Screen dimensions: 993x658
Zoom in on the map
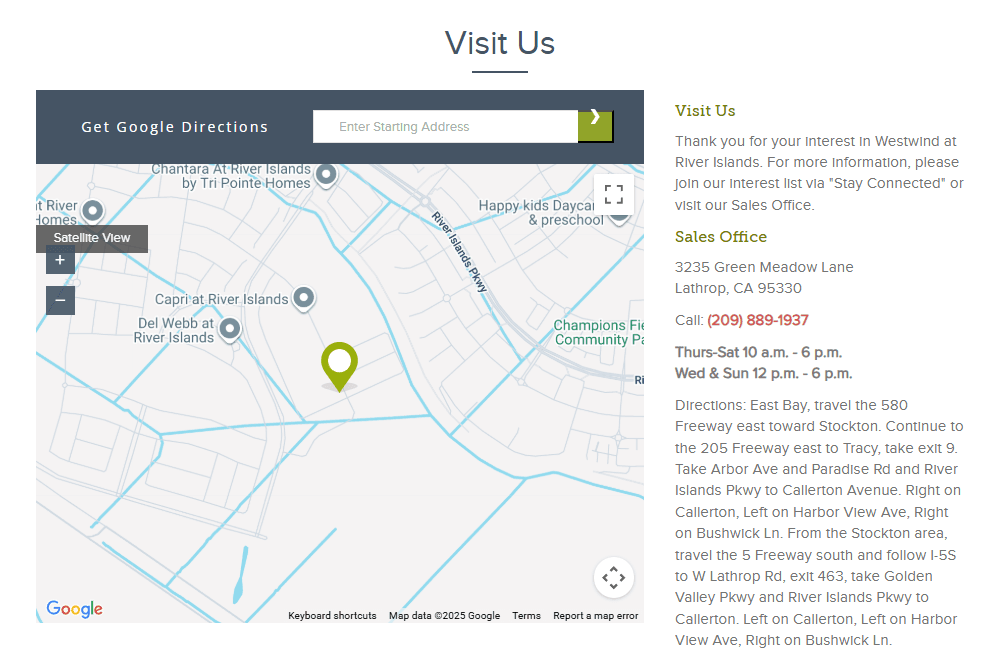tap(60, 260)
